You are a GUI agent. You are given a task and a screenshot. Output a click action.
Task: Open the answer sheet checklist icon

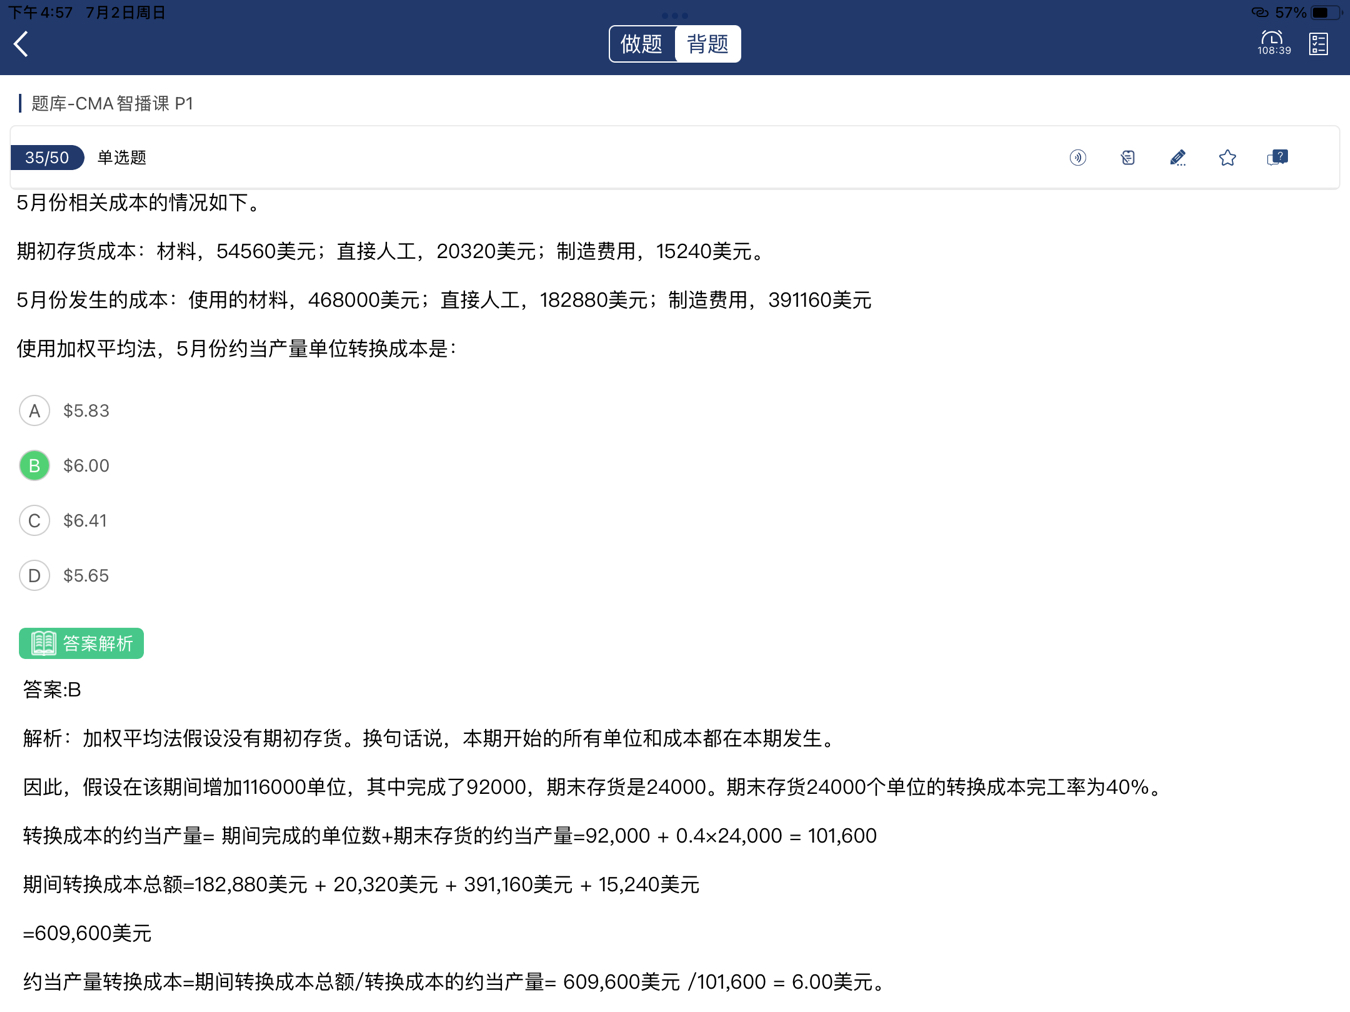[1318, 44]
